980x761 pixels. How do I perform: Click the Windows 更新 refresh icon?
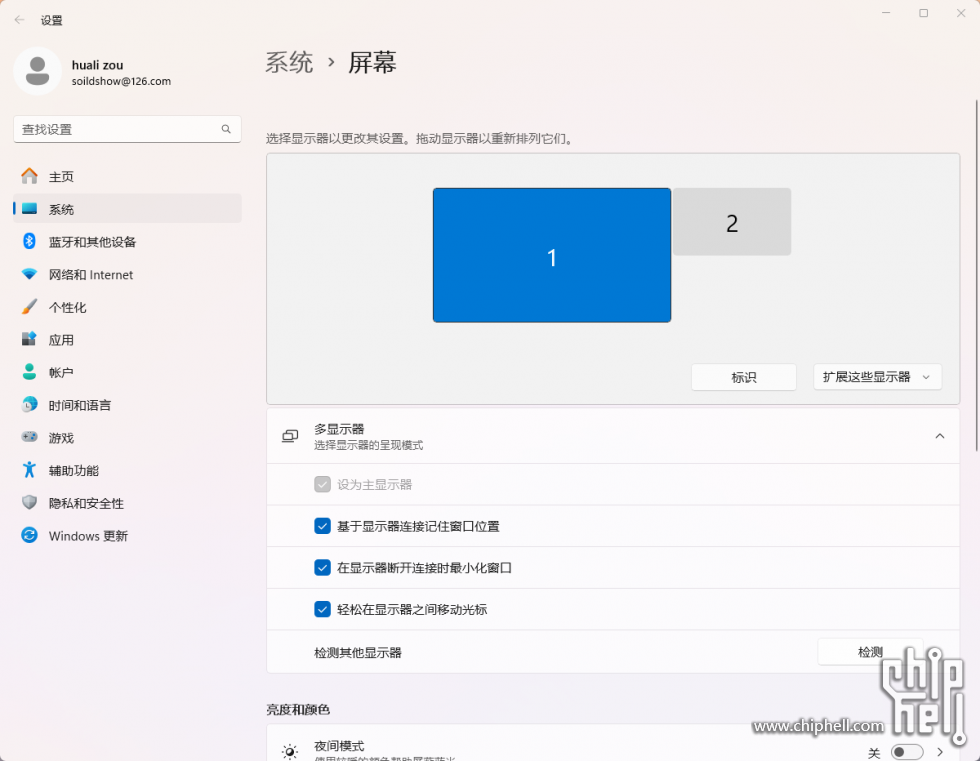[29, 535]
